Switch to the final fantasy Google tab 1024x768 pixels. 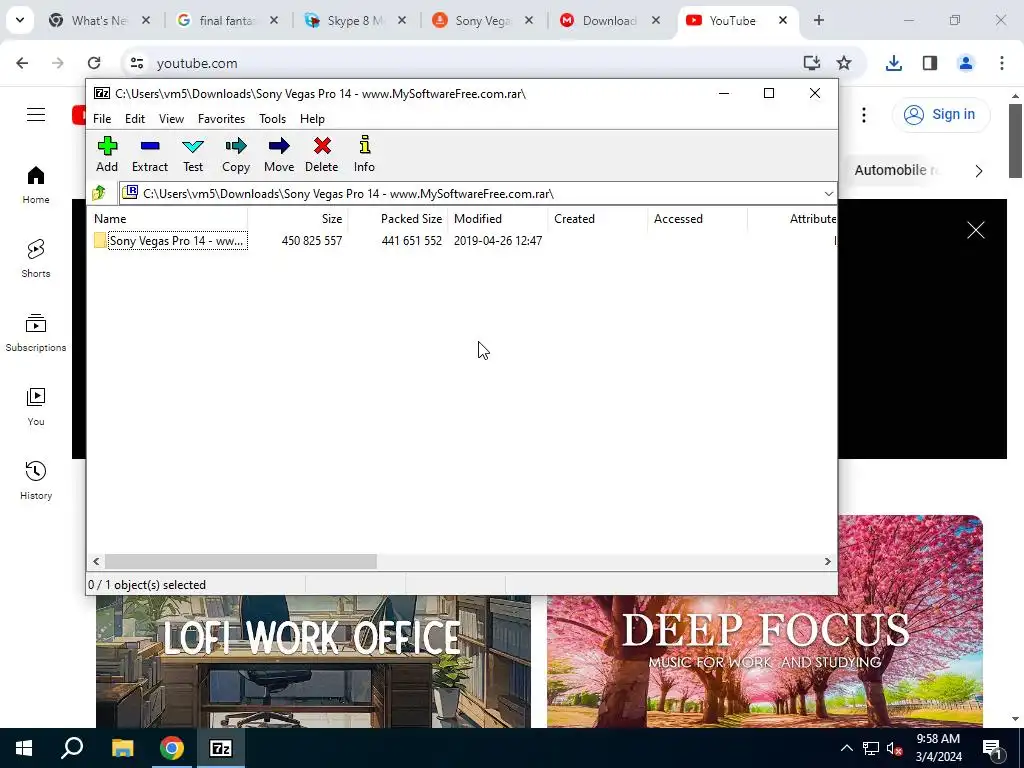pos(227,21)
